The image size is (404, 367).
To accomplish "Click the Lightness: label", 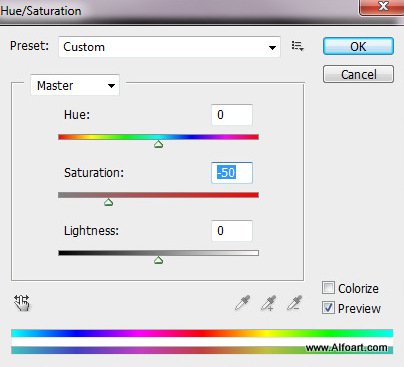I will pyautogui.click(x=91, y=231).
